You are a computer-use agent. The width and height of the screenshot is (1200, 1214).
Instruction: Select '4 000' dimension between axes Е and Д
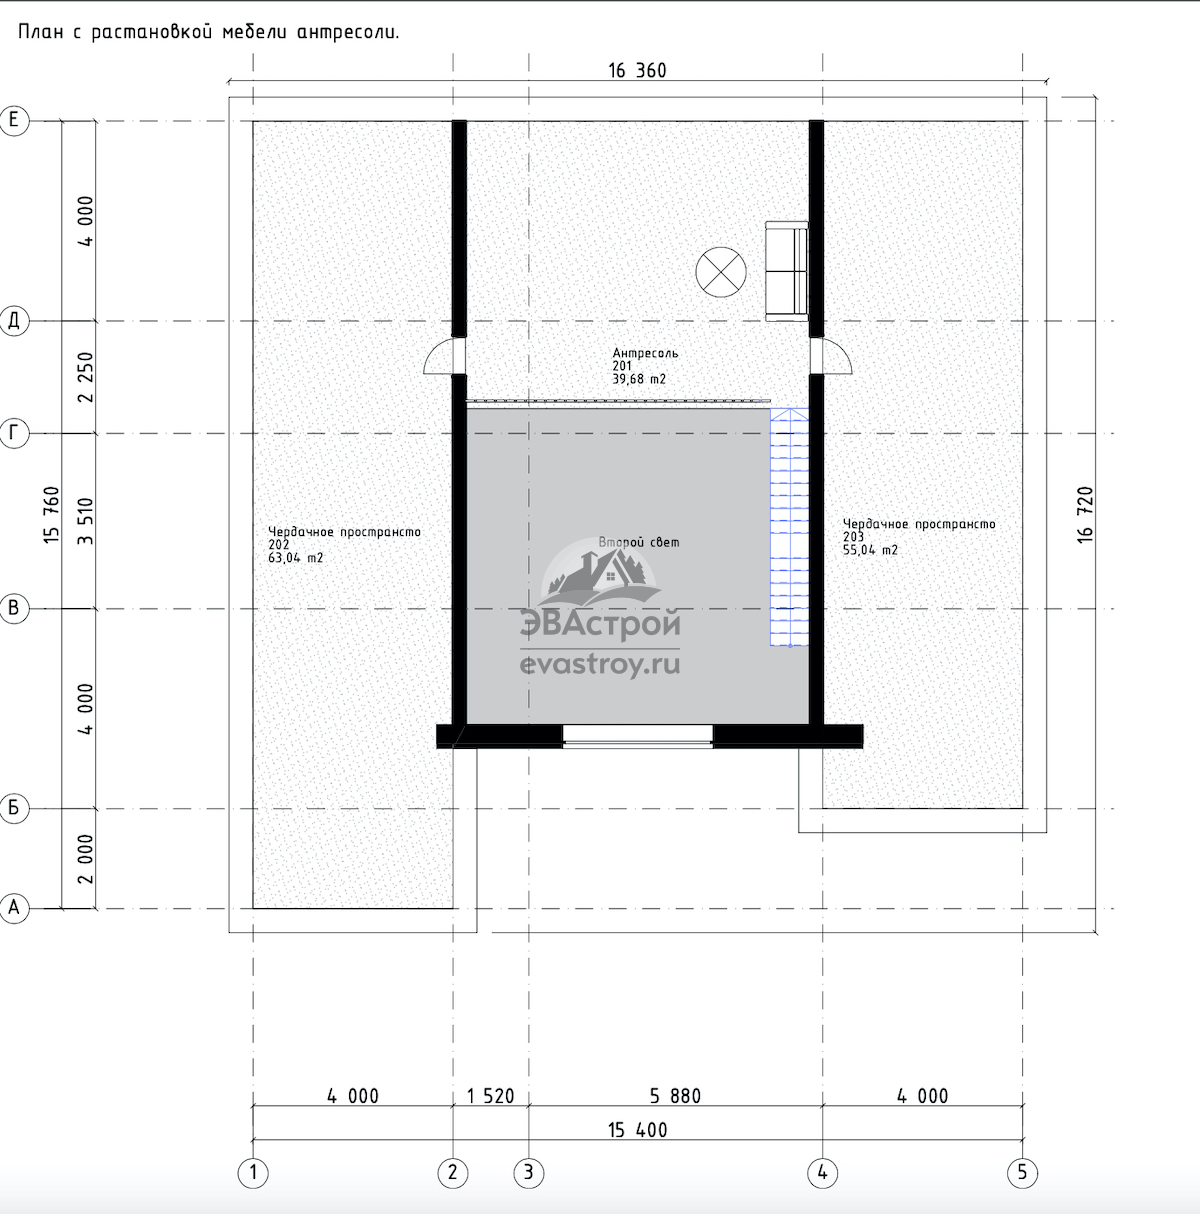click(86, 221)
